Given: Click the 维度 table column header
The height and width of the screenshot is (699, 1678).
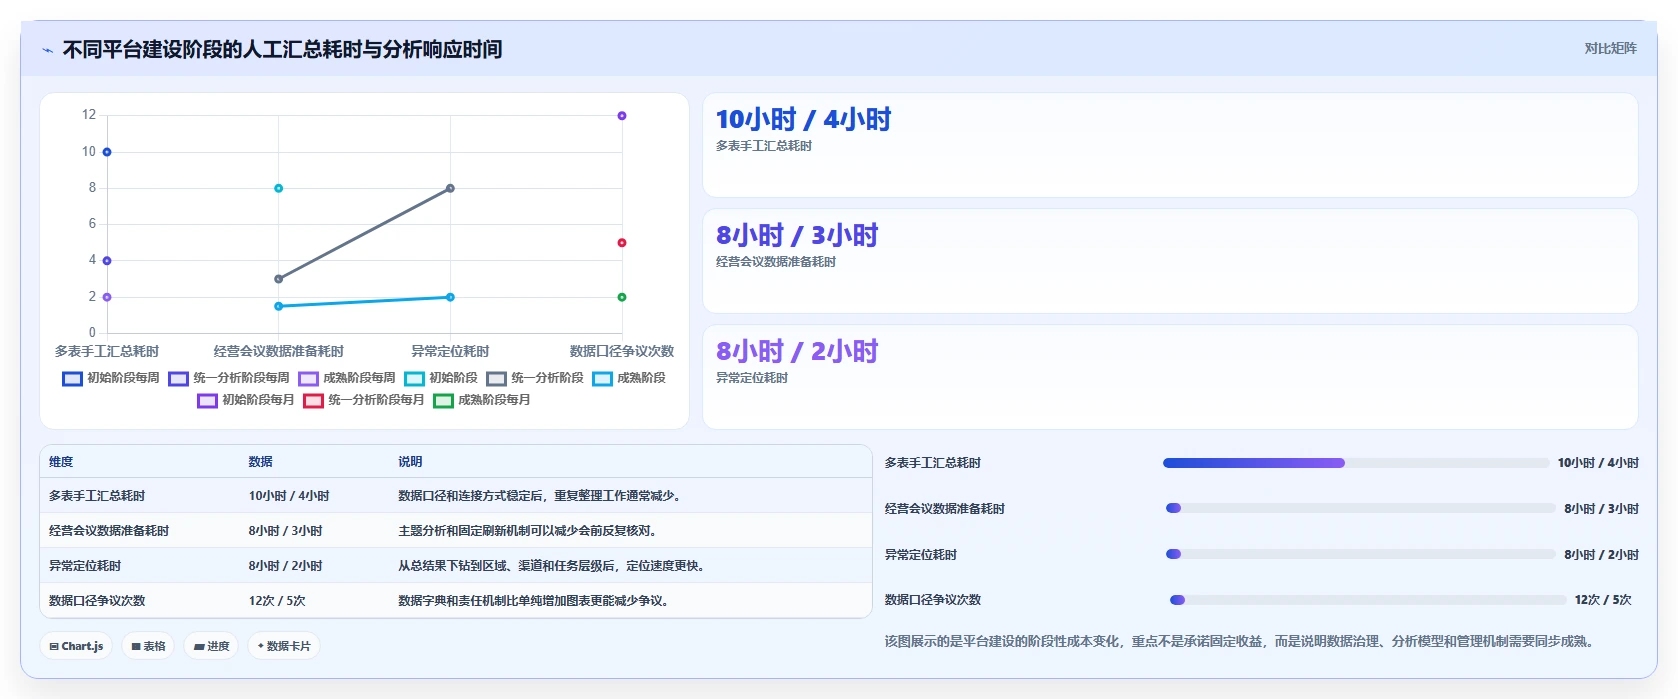Looking at the screenshot, I should click(61, 462).
